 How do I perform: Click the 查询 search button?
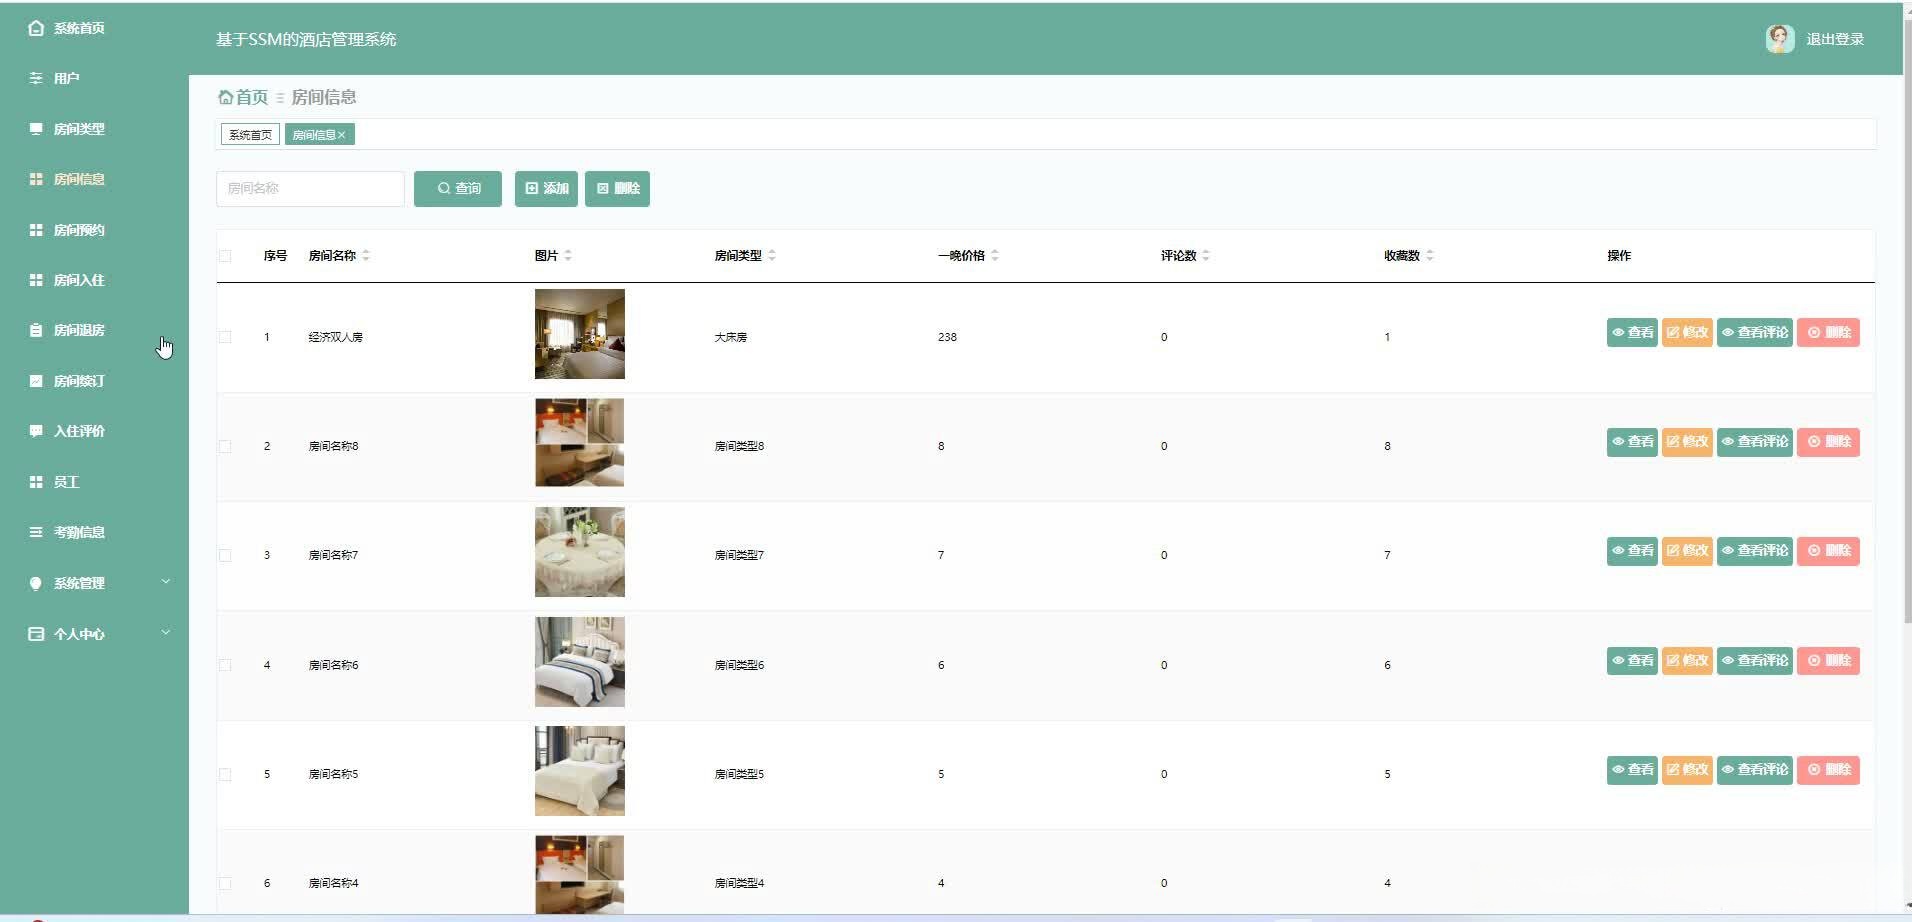tap(458, 188)
